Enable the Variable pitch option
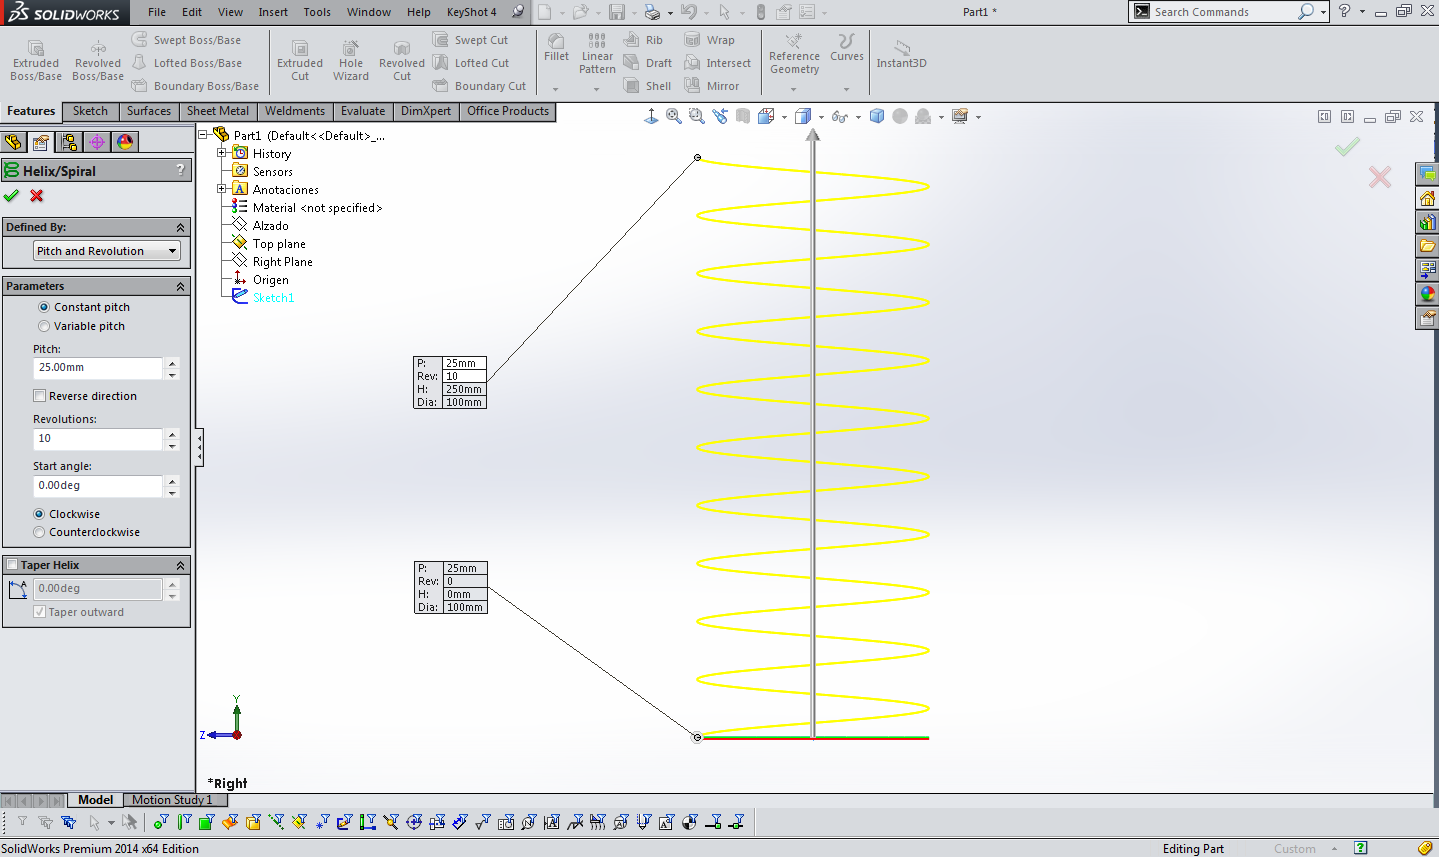This screenshot has height=857, width=1439. tap(44, 326)
